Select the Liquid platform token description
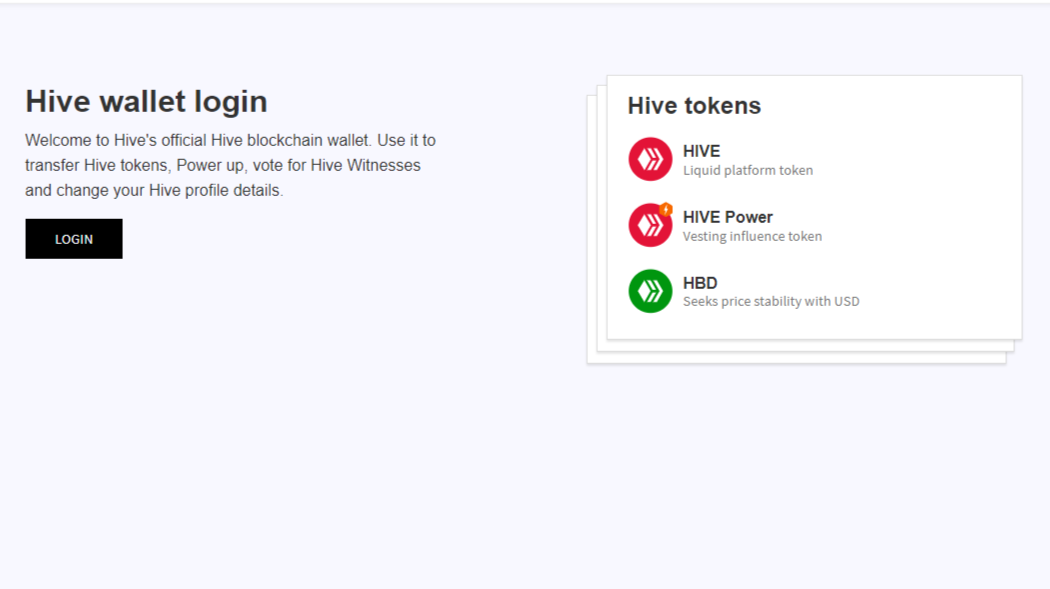1050x589 pixels. (748, 170)
